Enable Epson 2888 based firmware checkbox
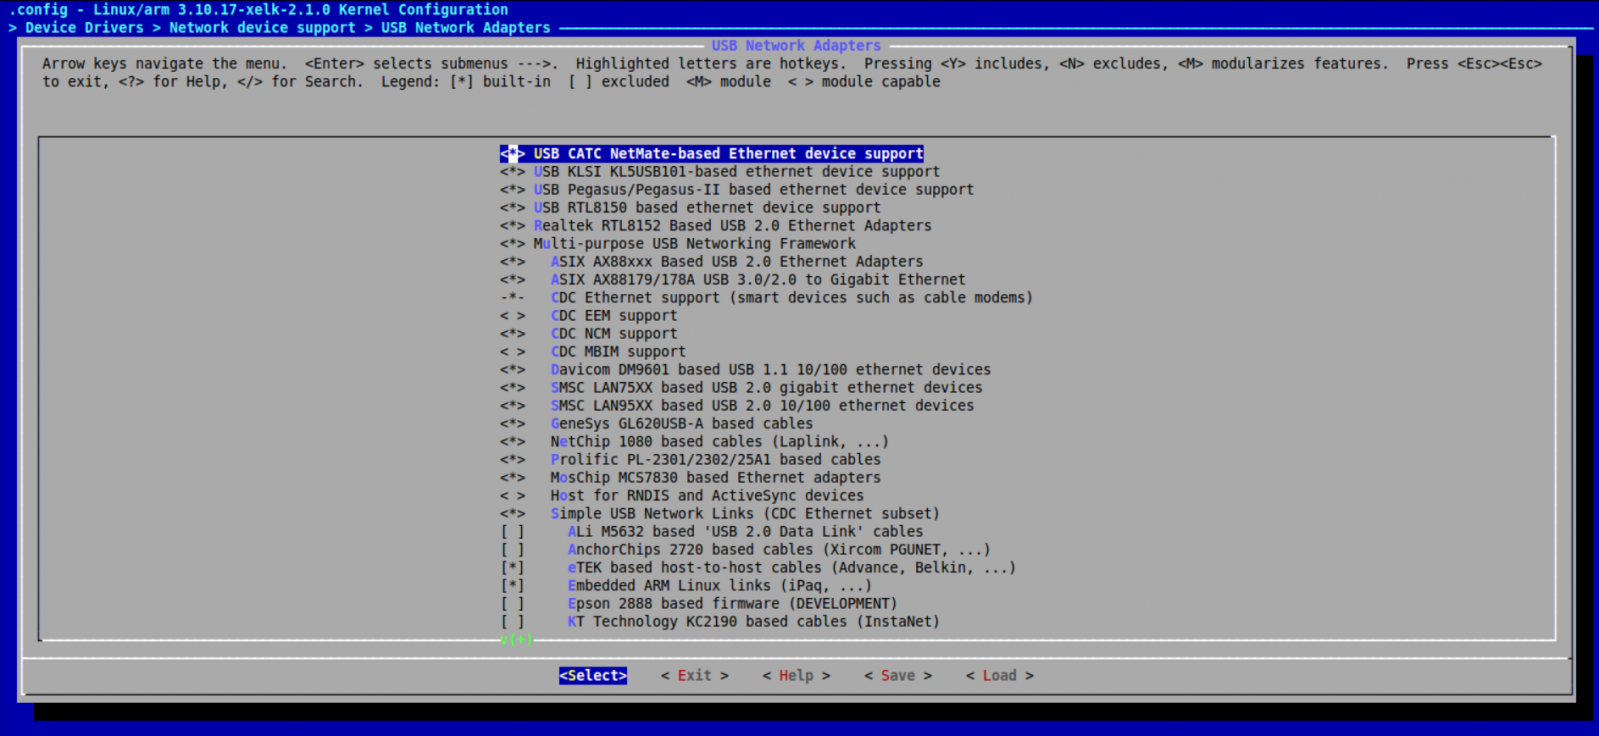The width and height of the screenshot is (1599, 736). point(512,604)
